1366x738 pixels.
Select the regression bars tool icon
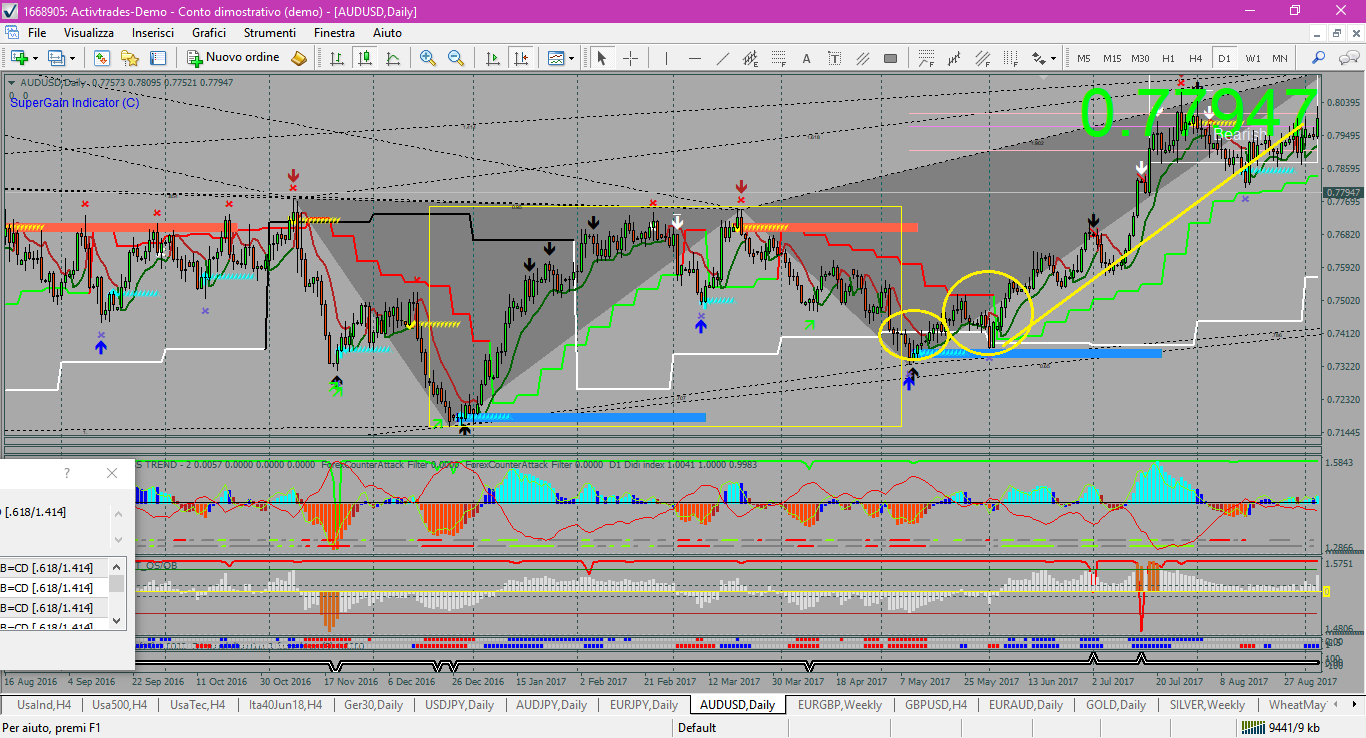954,58
